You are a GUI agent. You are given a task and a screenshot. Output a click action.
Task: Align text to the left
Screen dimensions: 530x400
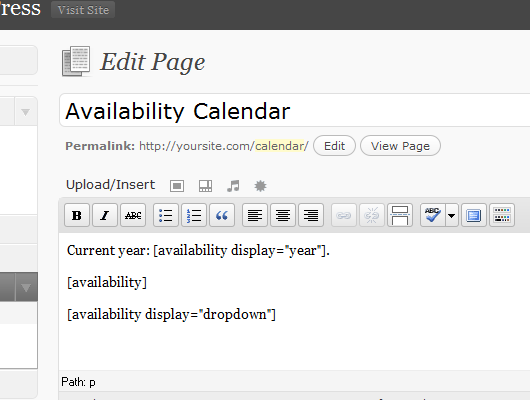tap(255, 215)
